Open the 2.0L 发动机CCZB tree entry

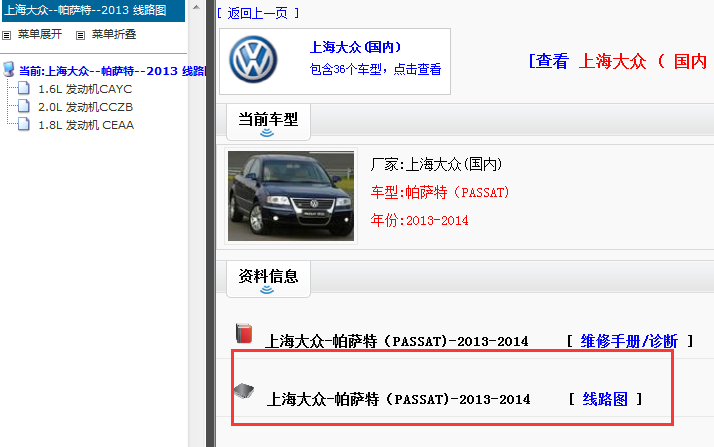tap(86, 107)
